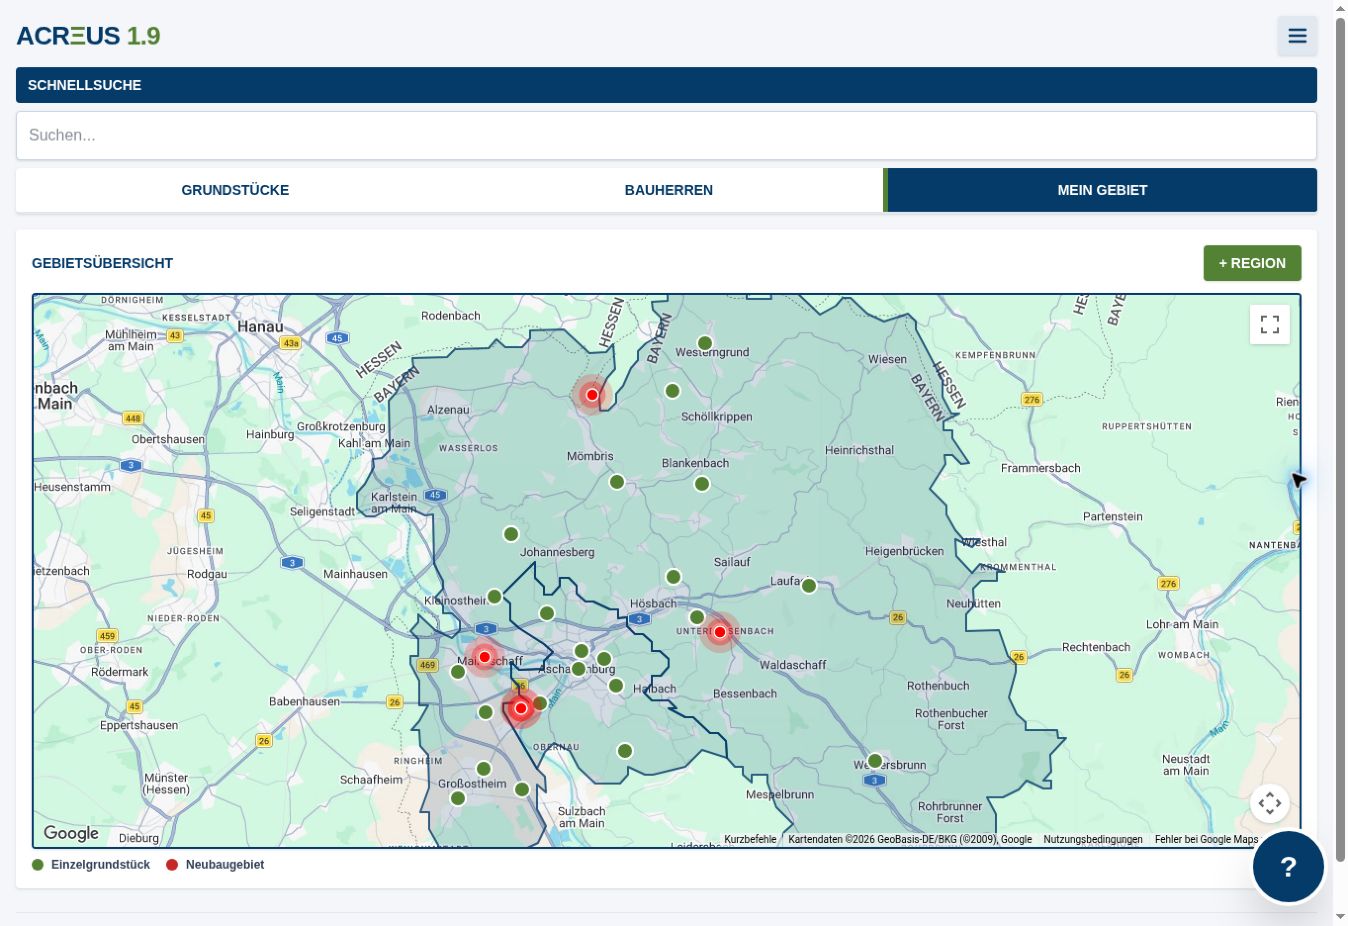Select the red marker north of Mömbris
Viewport: 1348px width, 926px height.
pos(592,395)
